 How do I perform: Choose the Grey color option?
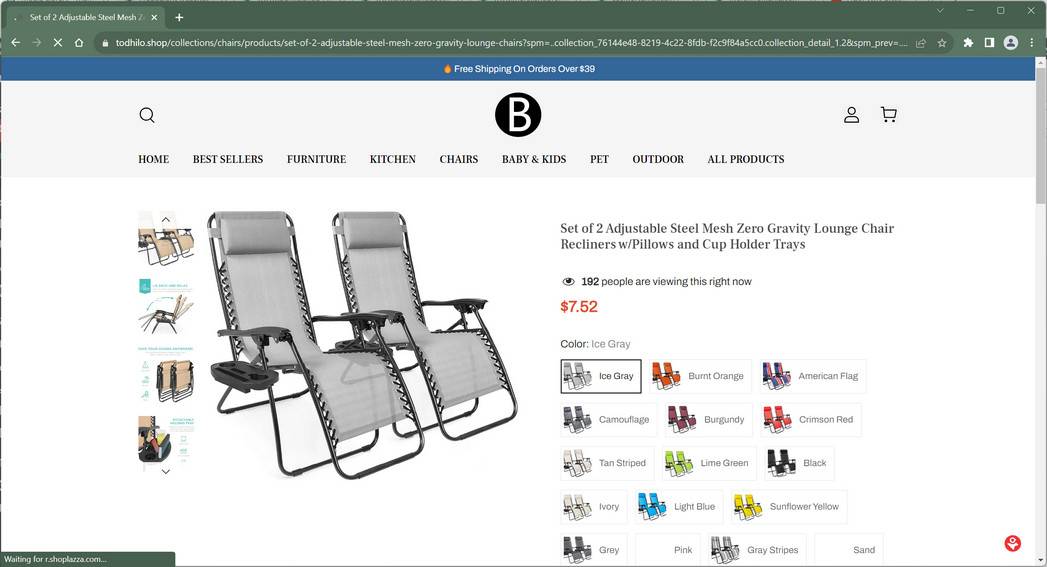594,550
